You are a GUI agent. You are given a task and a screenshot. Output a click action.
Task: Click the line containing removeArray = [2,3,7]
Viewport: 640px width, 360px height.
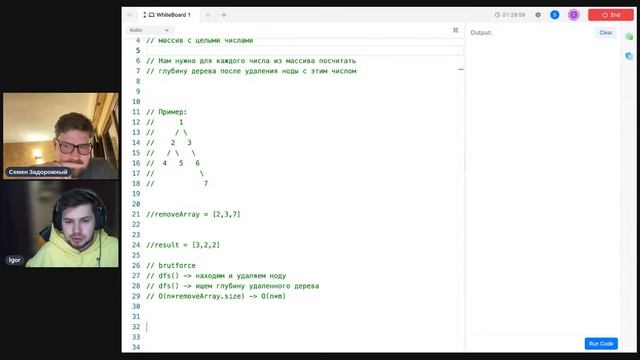193,214
